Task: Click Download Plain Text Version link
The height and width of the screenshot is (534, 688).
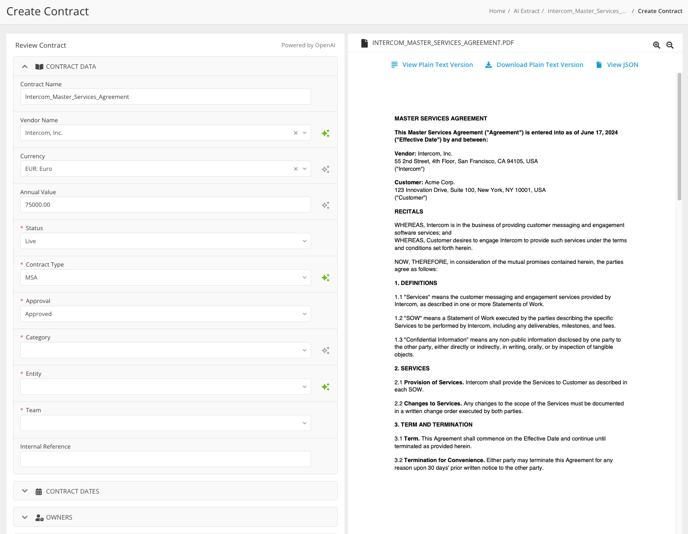Action: pos(540,65)
